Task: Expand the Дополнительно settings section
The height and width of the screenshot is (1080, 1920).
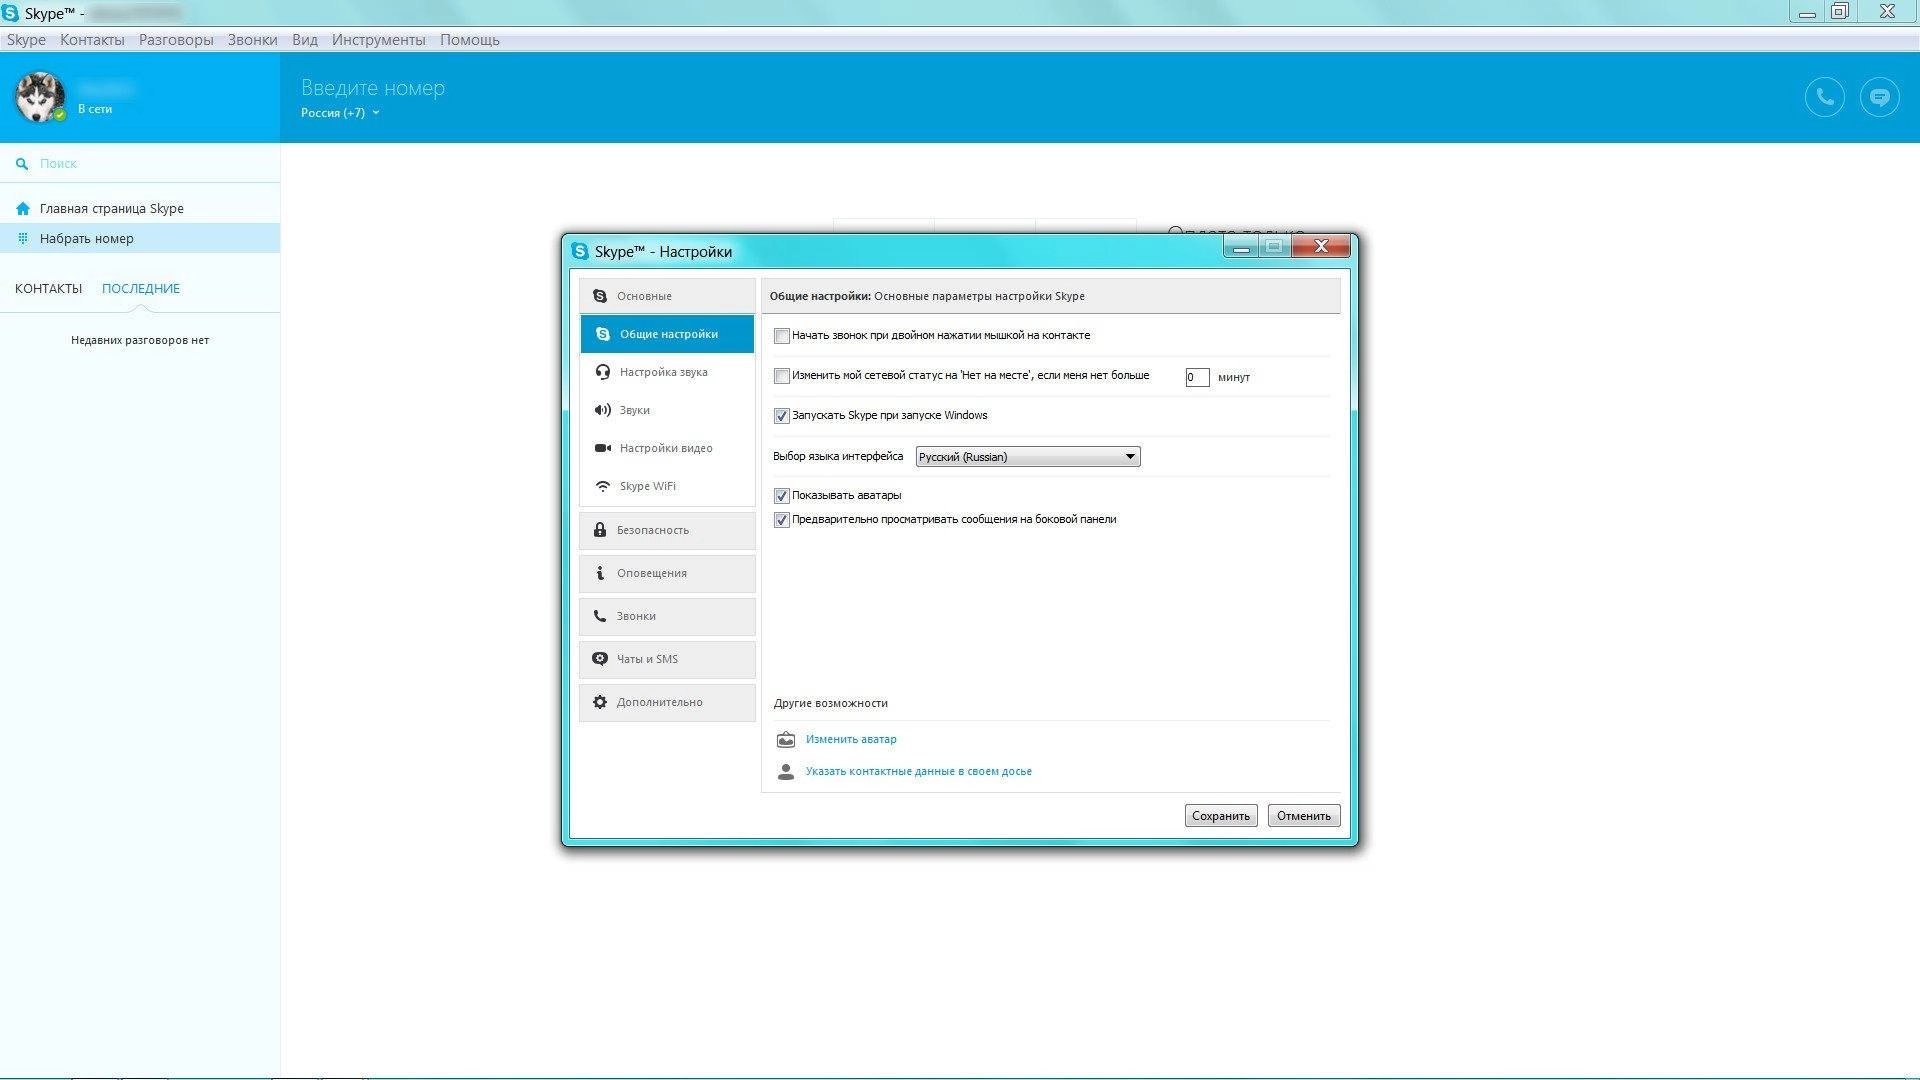Action: pos(667,702)
